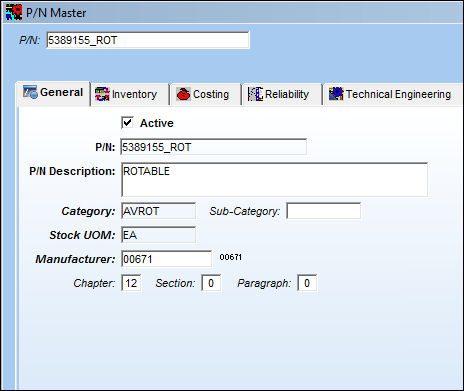Uncheck the Active checkbox

click(x=127, y=123)
